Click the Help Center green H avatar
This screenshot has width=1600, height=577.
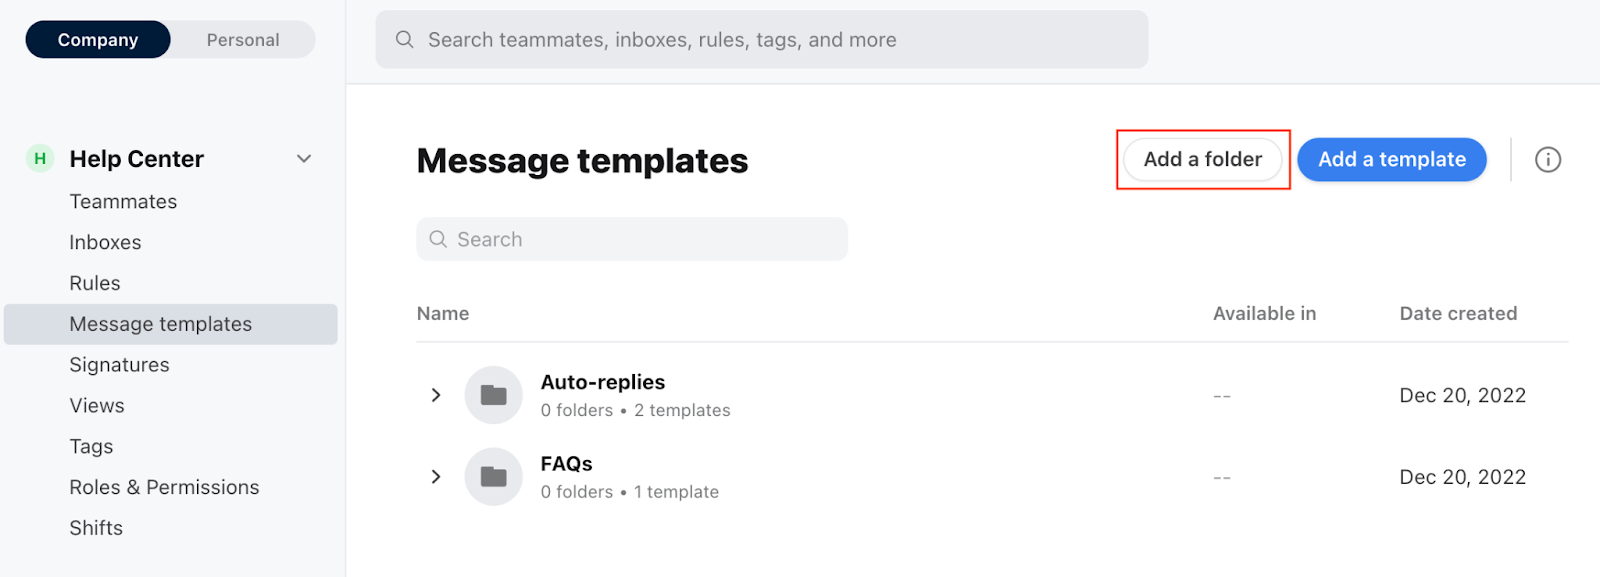coord(40,159)
